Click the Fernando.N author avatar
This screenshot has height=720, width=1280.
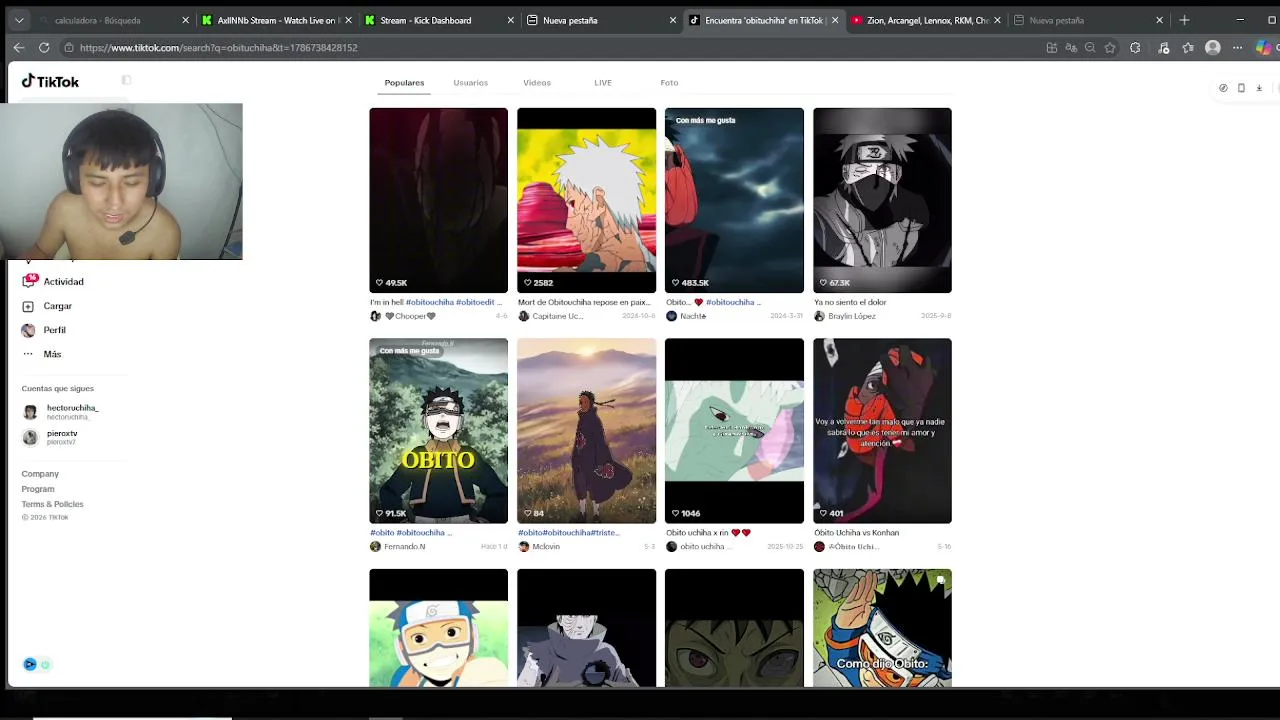tap(375, 547)
